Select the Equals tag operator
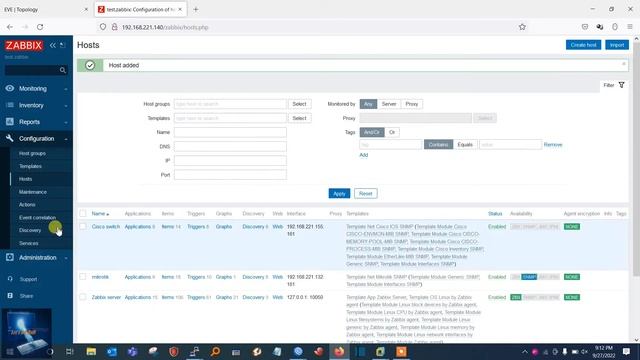This screenshot has height=360, width=640. 465,144
